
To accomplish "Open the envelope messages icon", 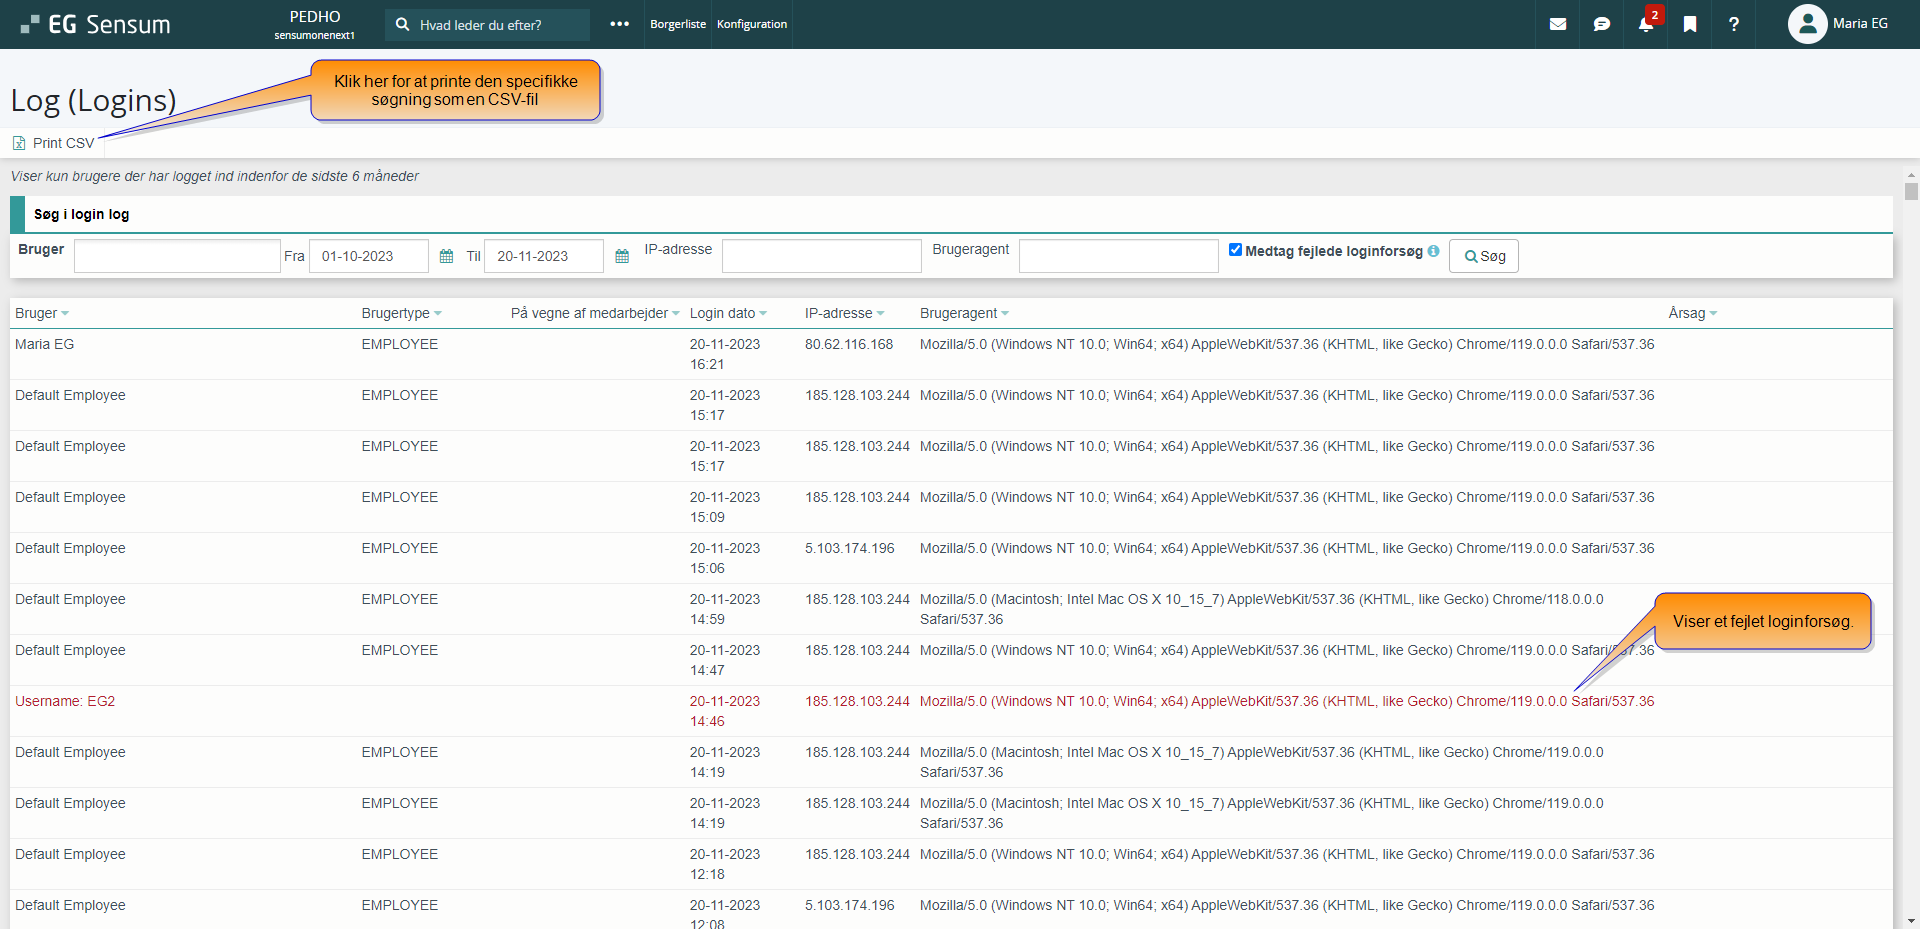I will pos(1557,24).
